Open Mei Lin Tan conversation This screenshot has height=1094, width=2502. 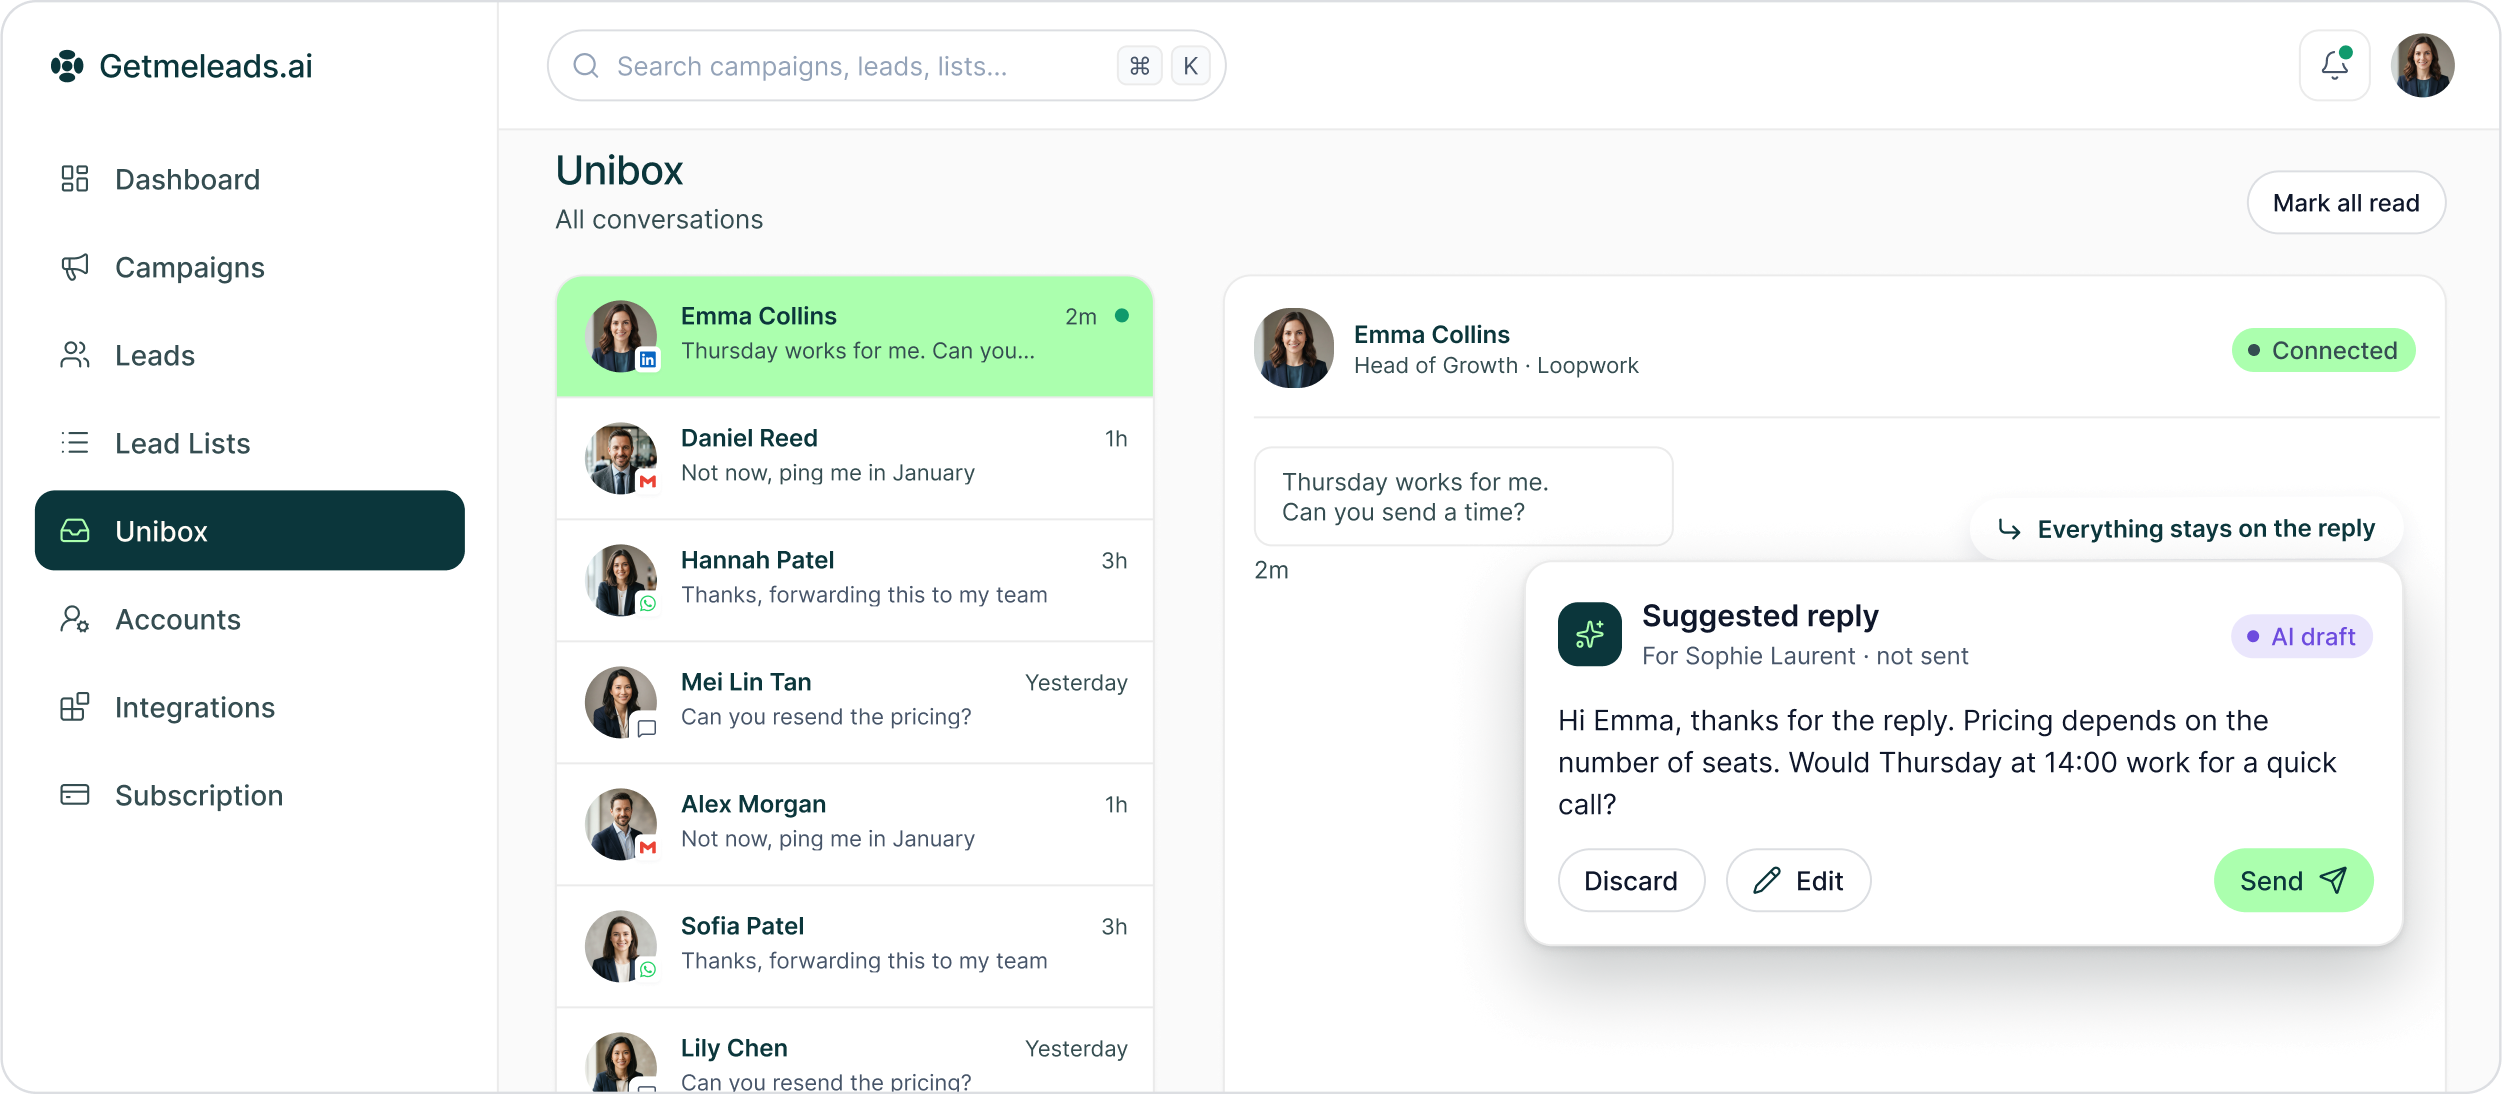pos(855,702)
